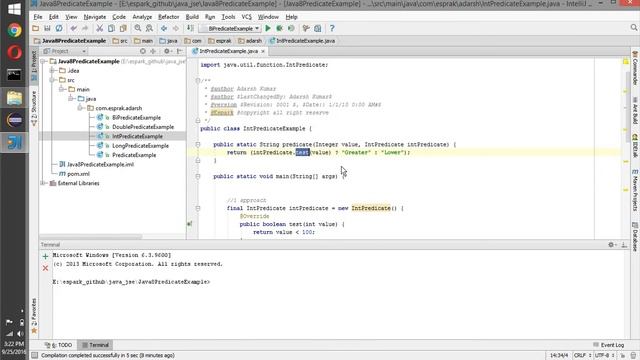Open Chrome from the Windows taskbar

[14, 31]
